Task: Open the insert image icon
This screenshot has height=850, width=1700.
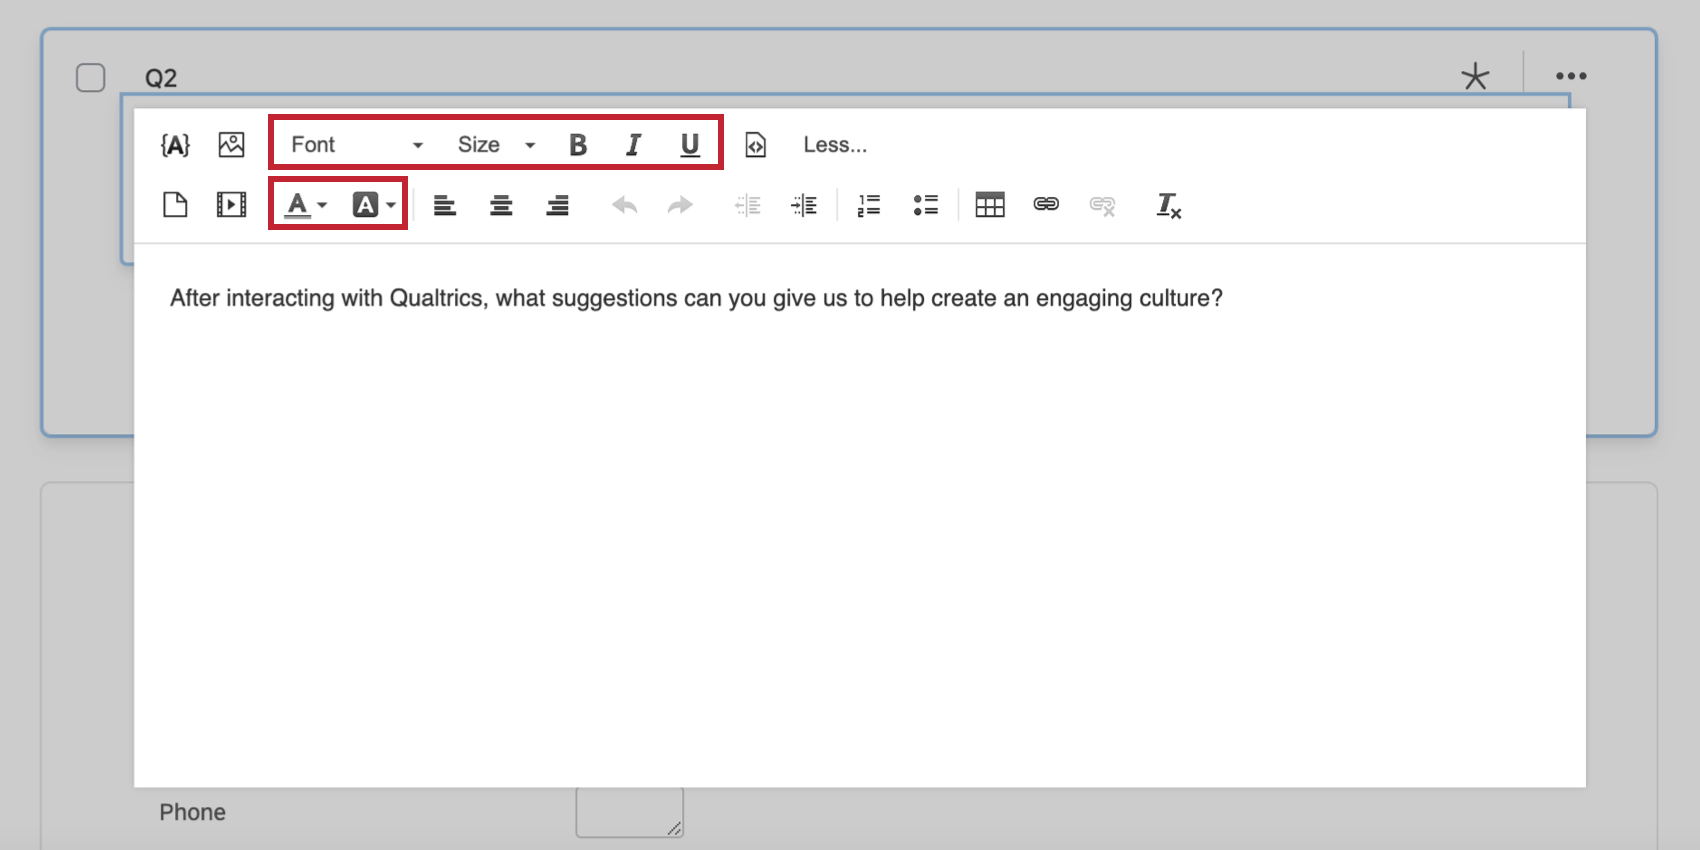Action: (231, 145)
